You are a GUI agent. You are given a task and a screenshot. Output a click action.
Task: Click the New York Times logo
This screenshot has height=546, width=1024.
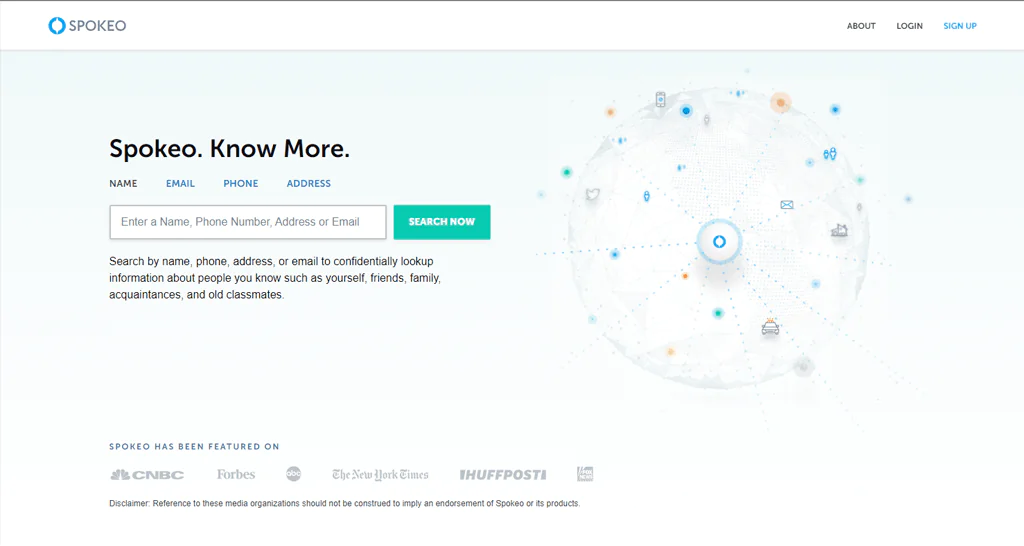pyautogui.click(x=380, y=475)
